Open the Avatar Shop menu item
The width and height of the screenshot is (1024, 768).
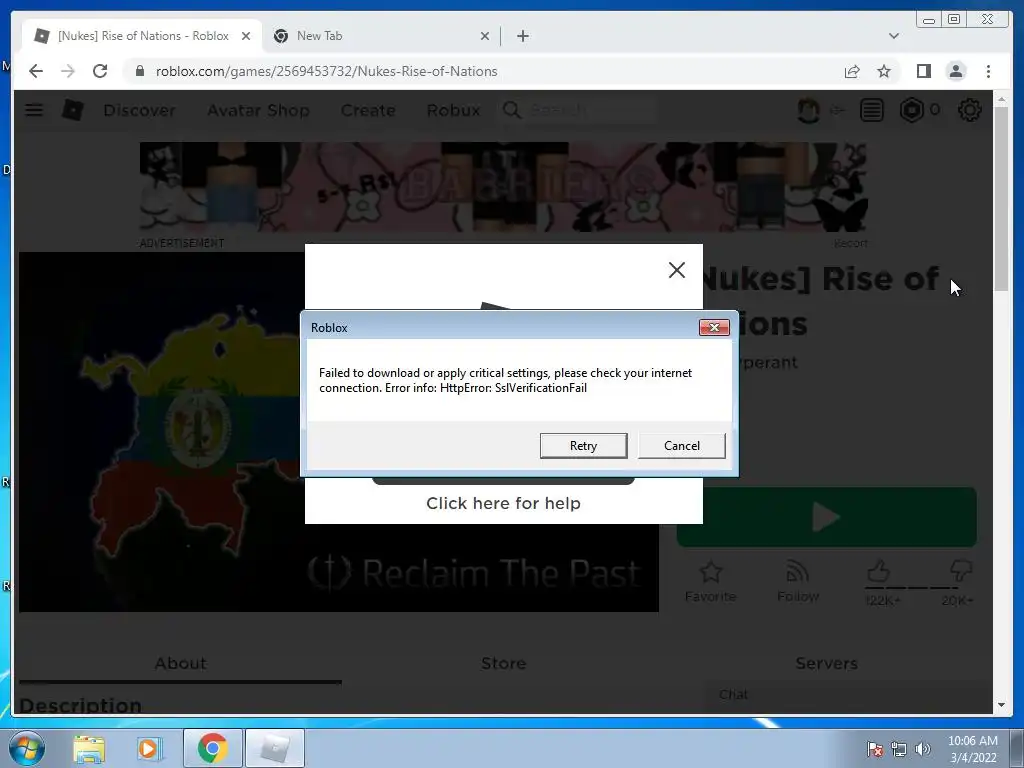(x=258, y=110)
